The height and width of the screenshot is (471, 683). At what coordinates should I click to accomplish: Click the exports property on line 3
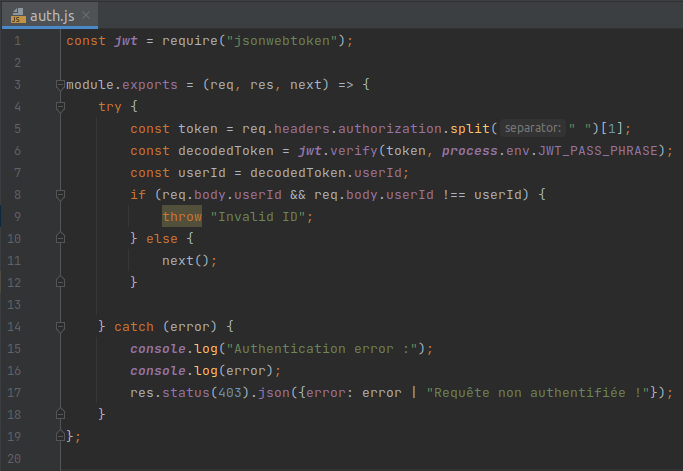pos(150,85)
